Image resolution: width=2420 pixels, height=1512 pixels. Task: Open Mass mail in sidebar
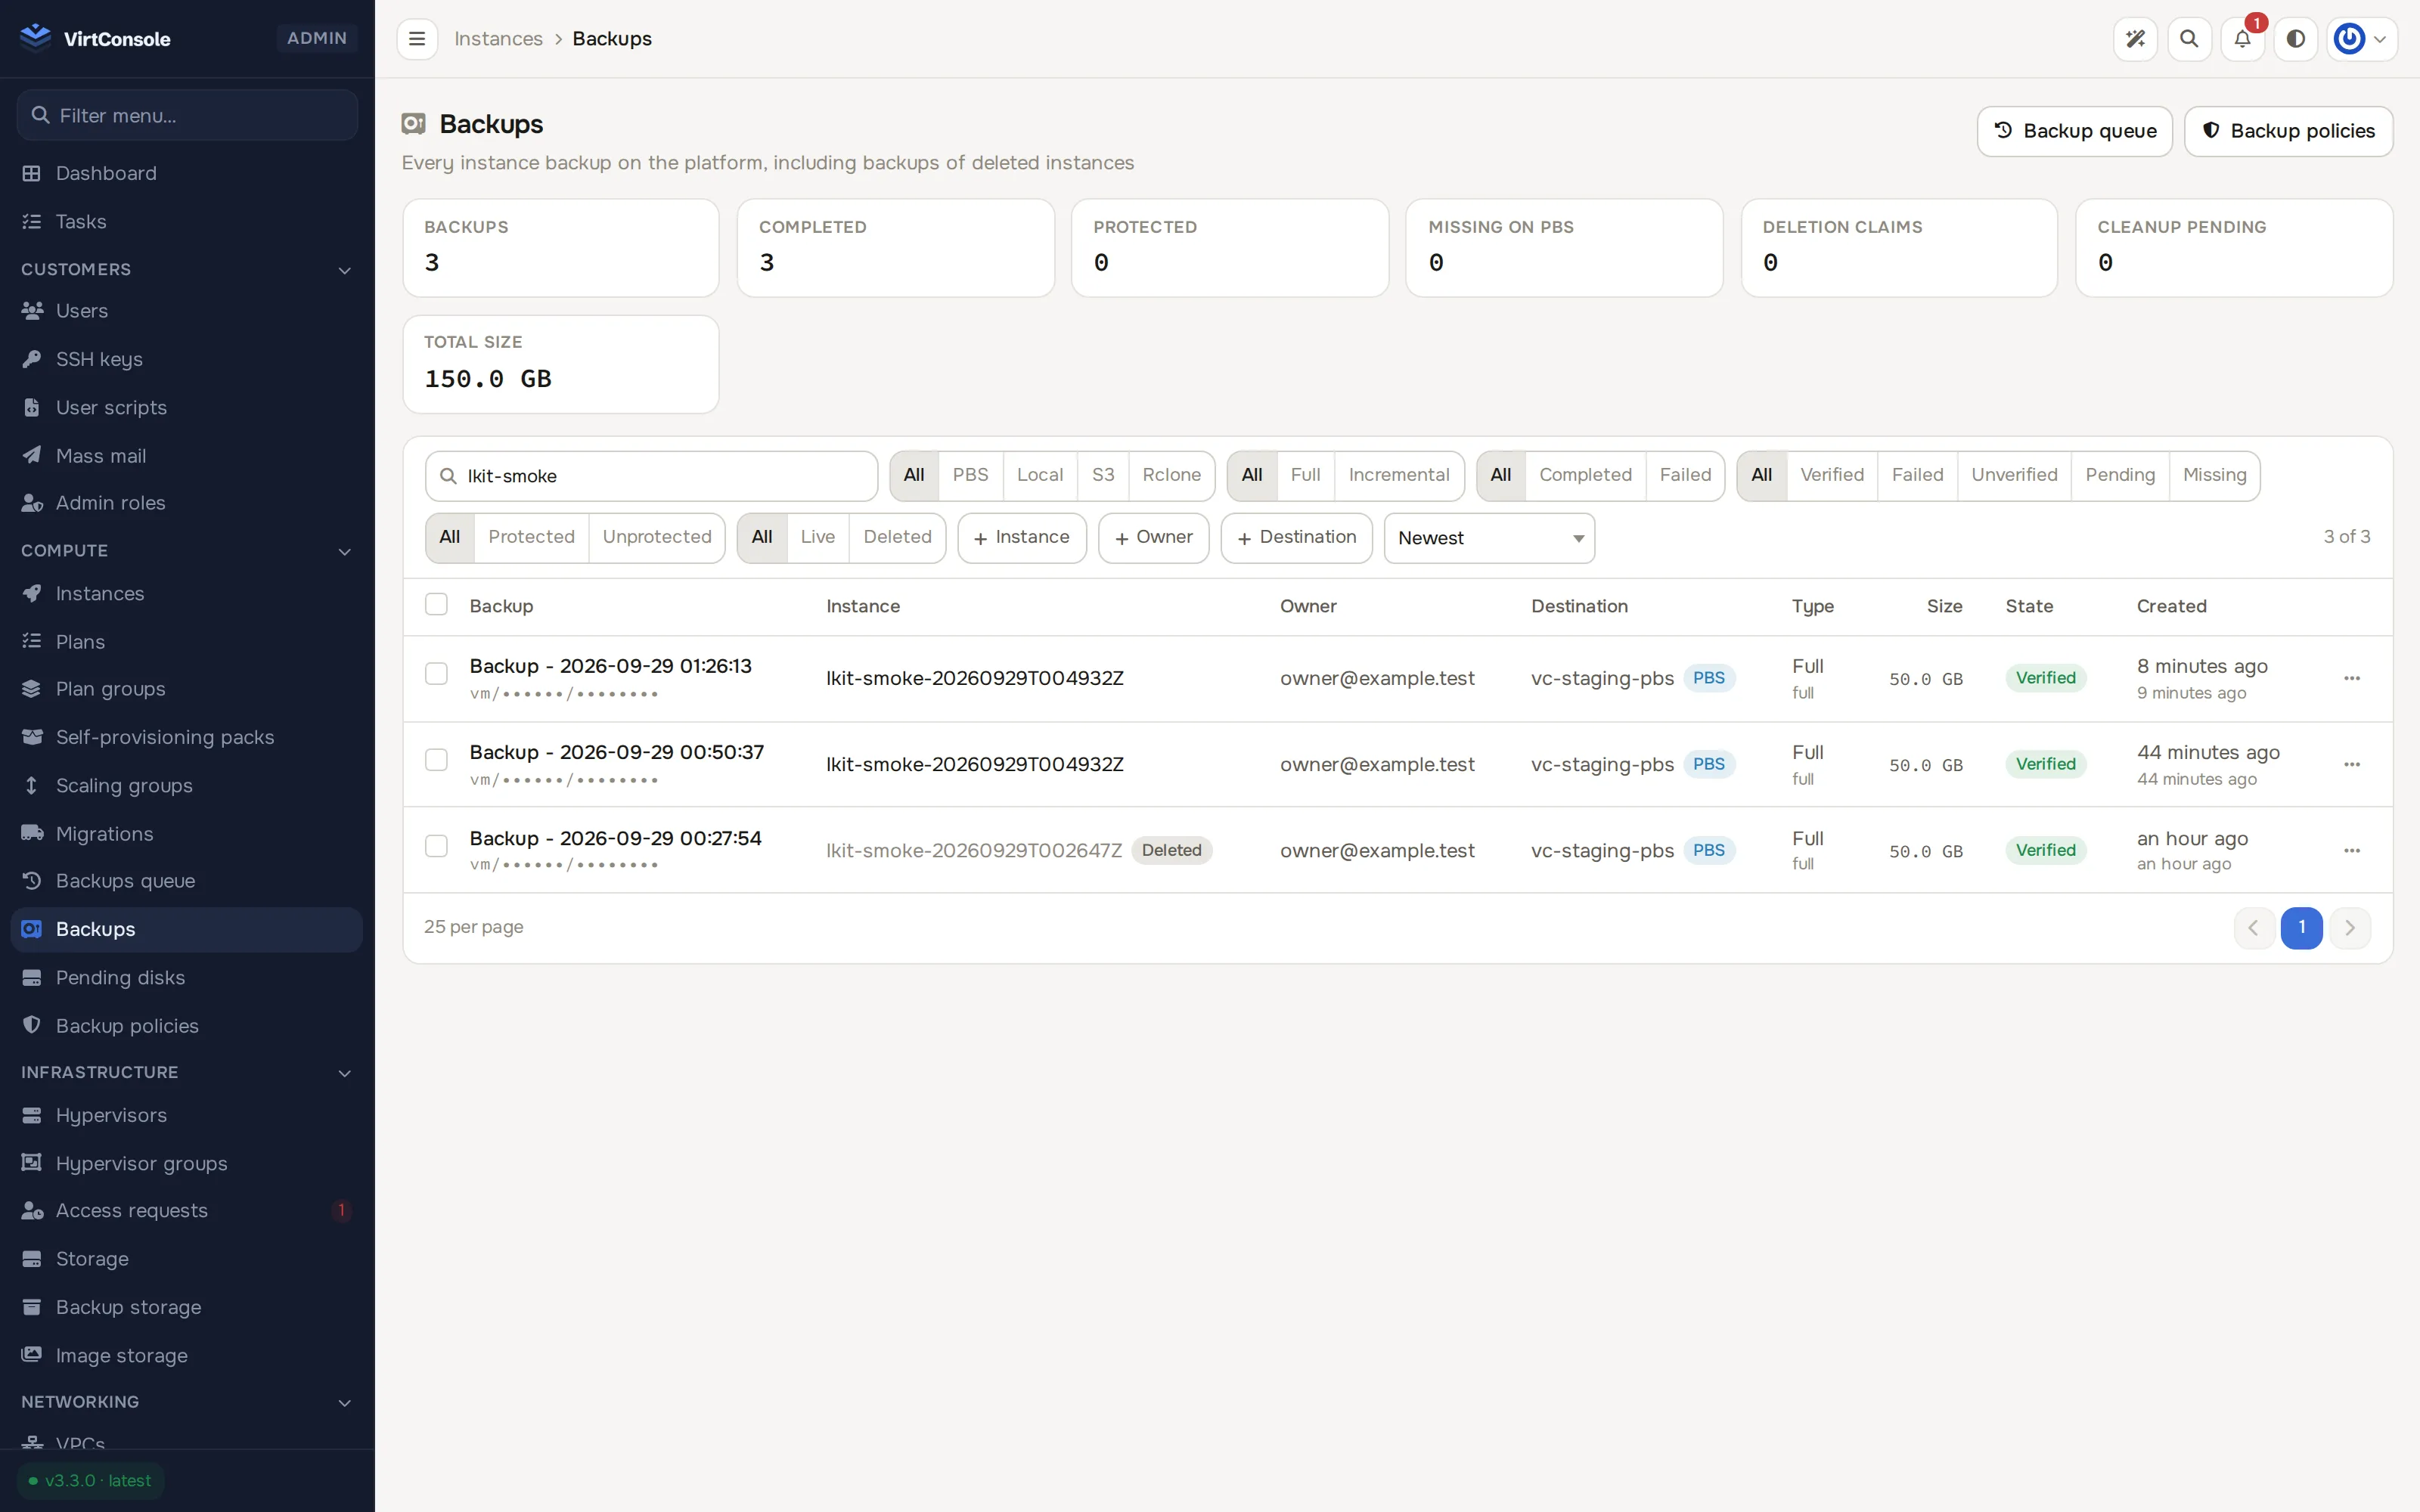click(187, 456)
